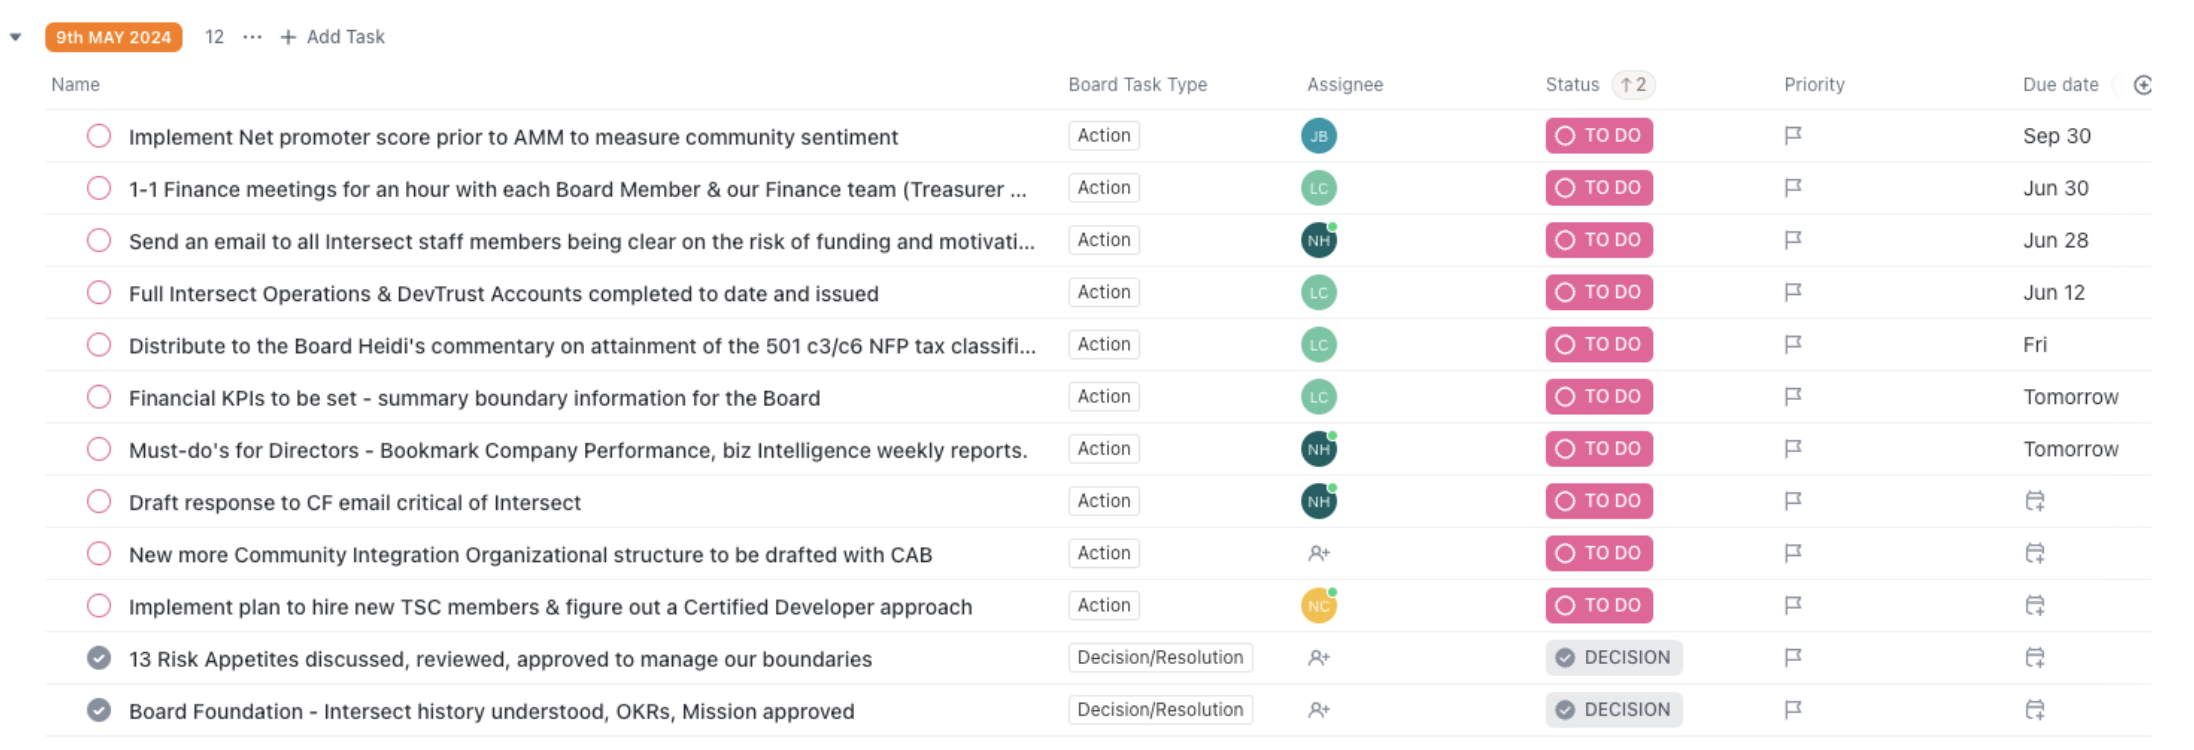This screenshot has height=750, width=2194.
Task: Collapse the 9th MAY 2024 task group
Action: tap(15, 38)
